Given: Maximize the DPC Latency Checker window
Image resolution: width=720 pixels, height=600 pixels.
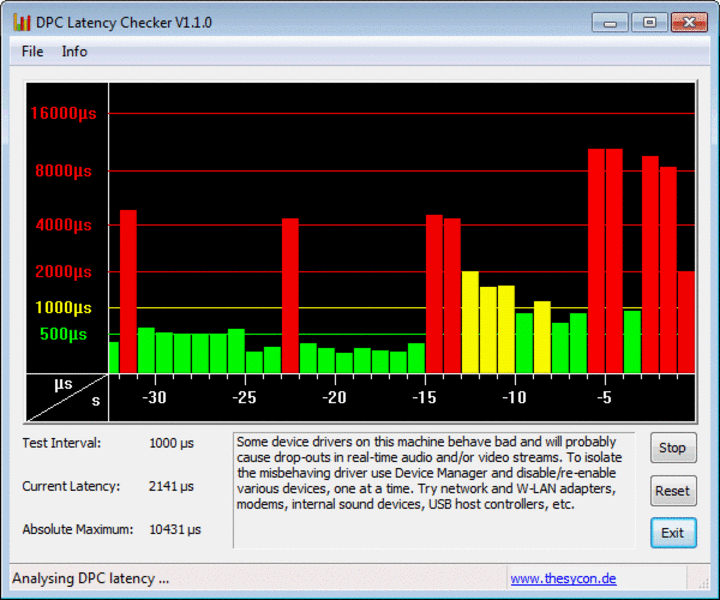Looking at the screenshot, I should click(x=649, y=22).
